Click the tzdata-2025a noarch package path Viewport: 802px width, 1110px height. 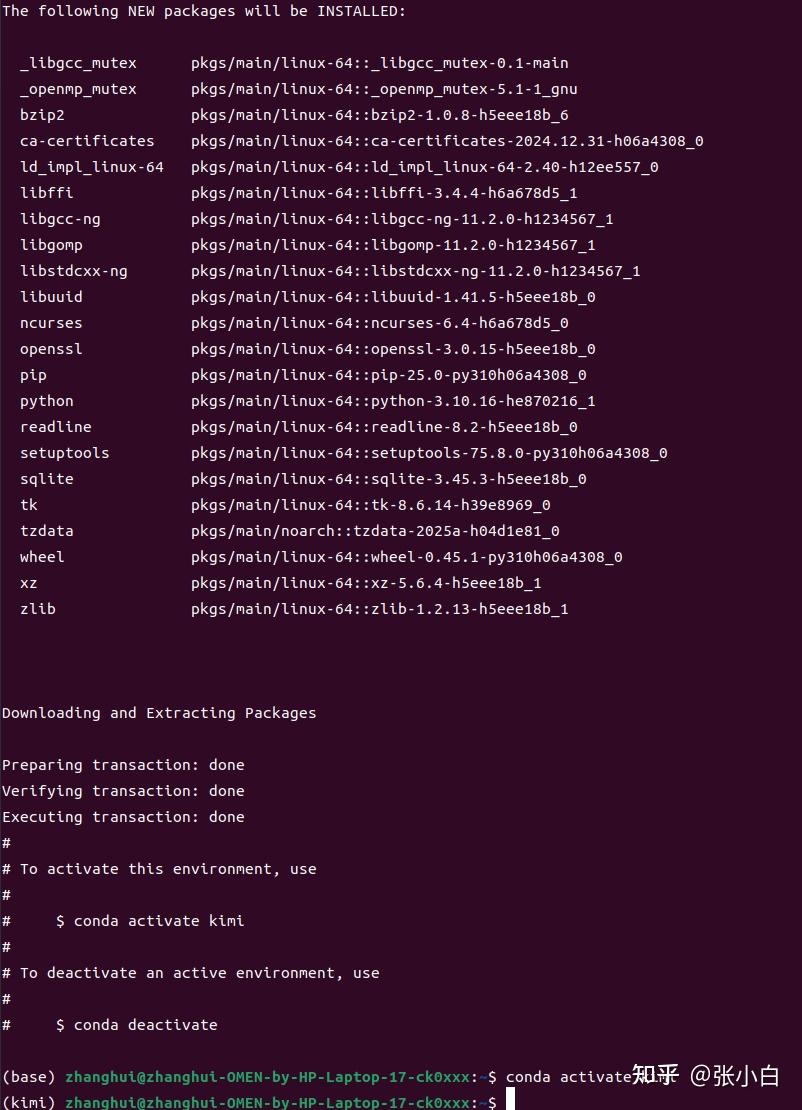(375, 531)
